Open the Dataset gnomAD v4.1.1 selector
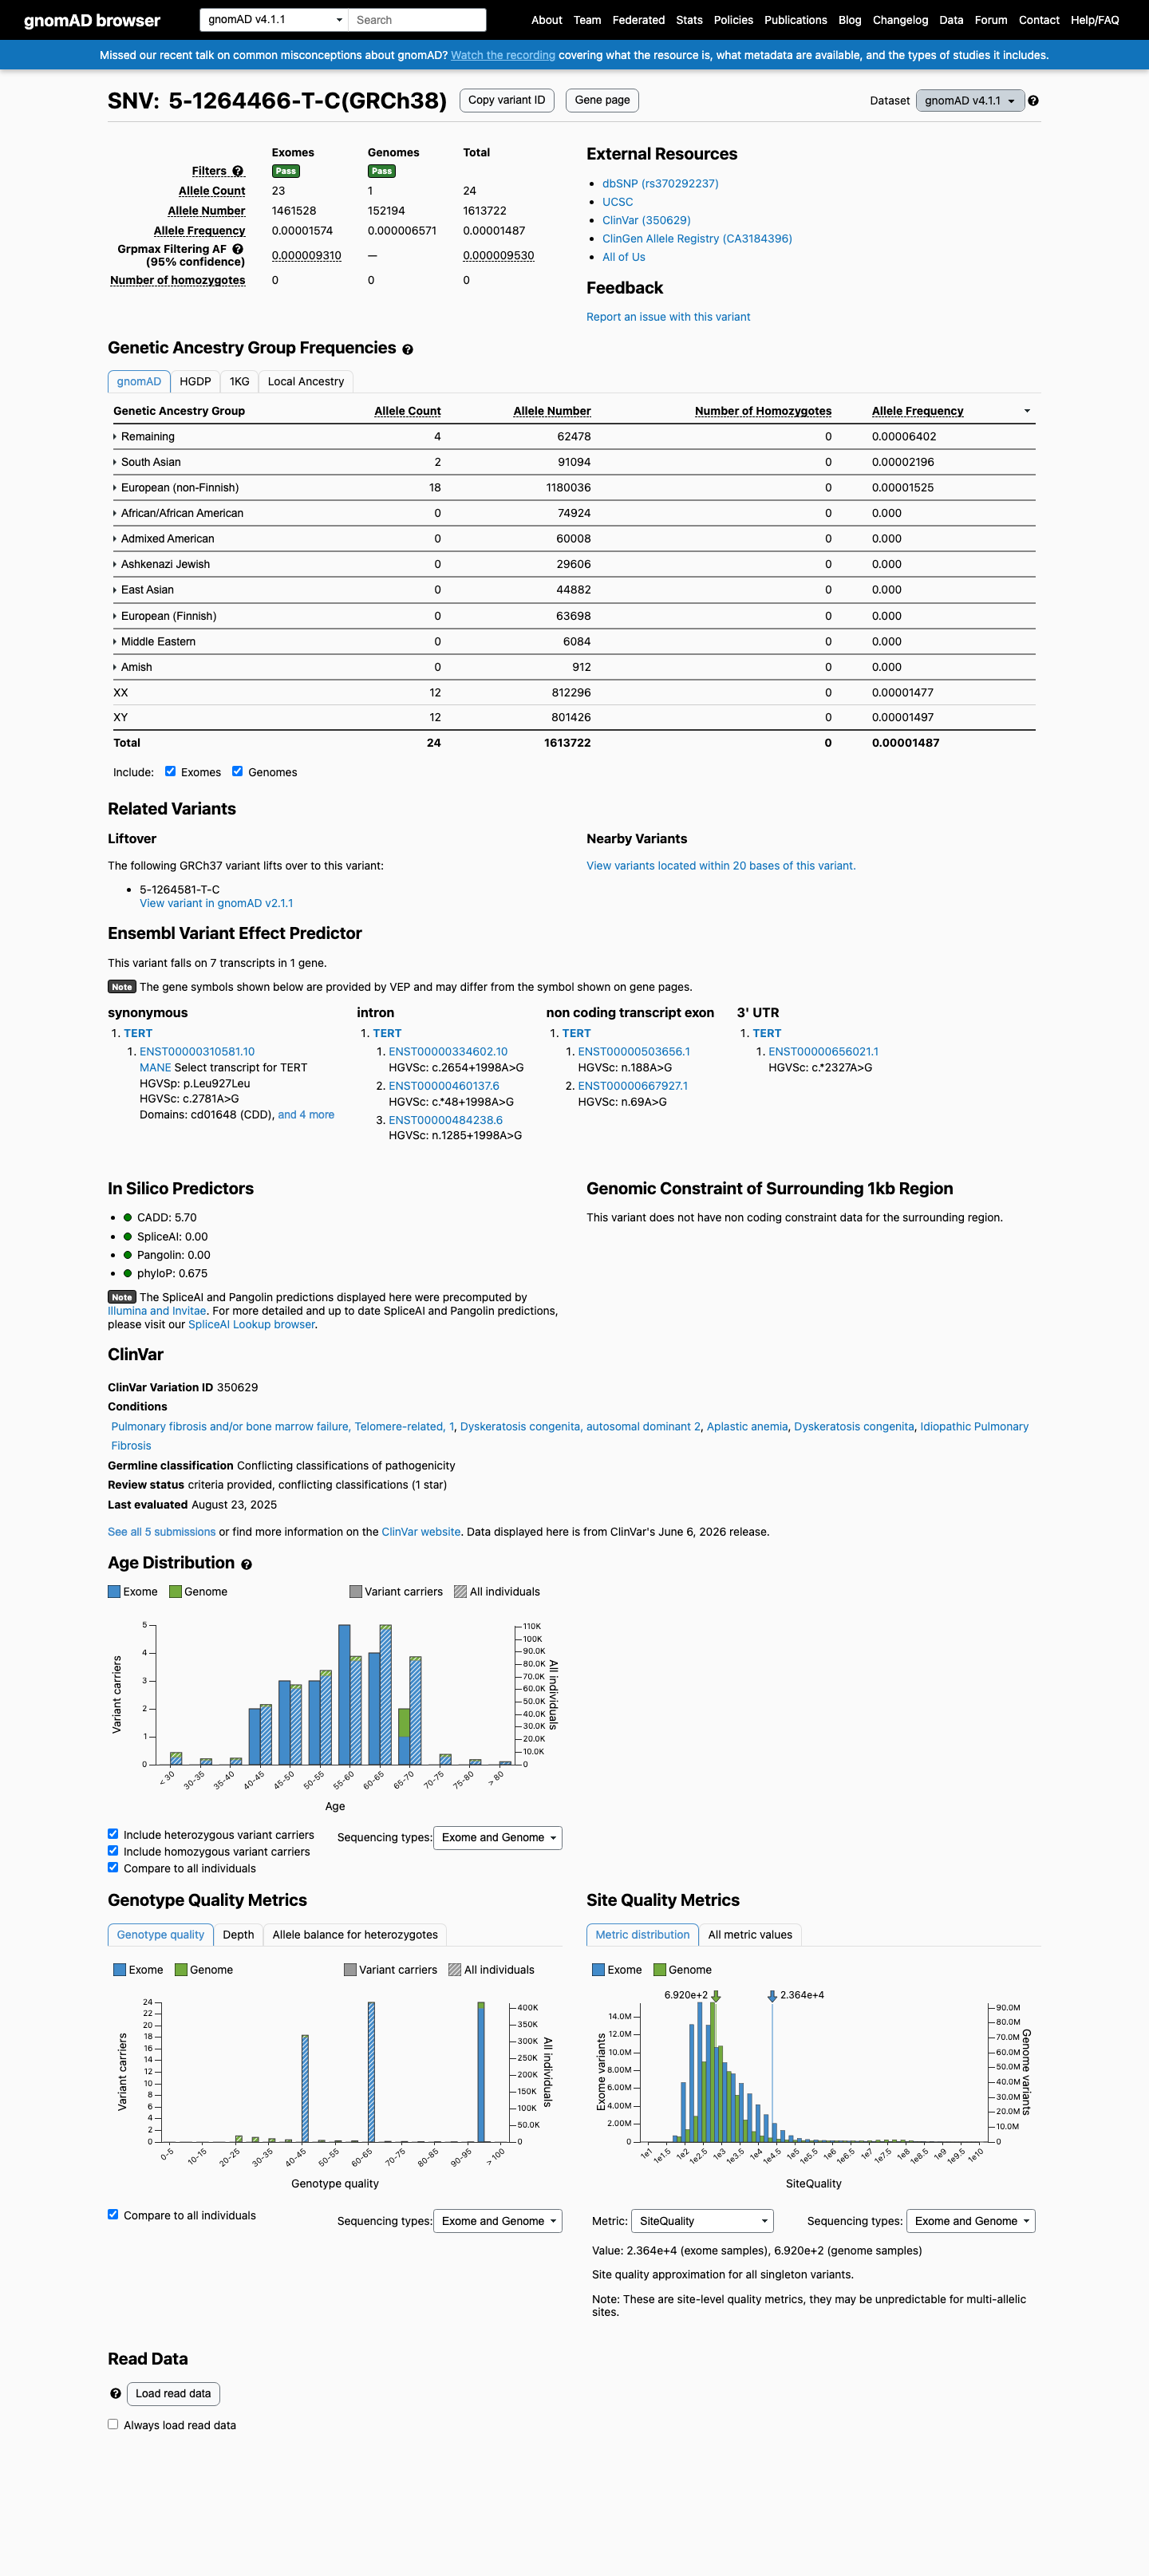This screenshot has height=2576, width=1149. pos(970,101)
